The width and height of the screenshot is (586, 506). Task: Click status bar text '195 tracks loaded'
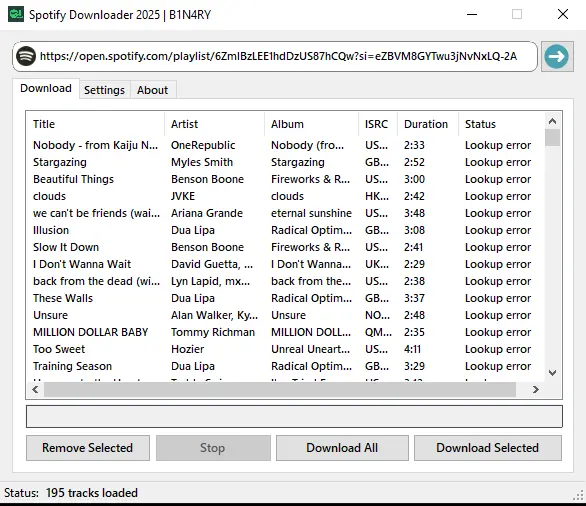[92, 493]
